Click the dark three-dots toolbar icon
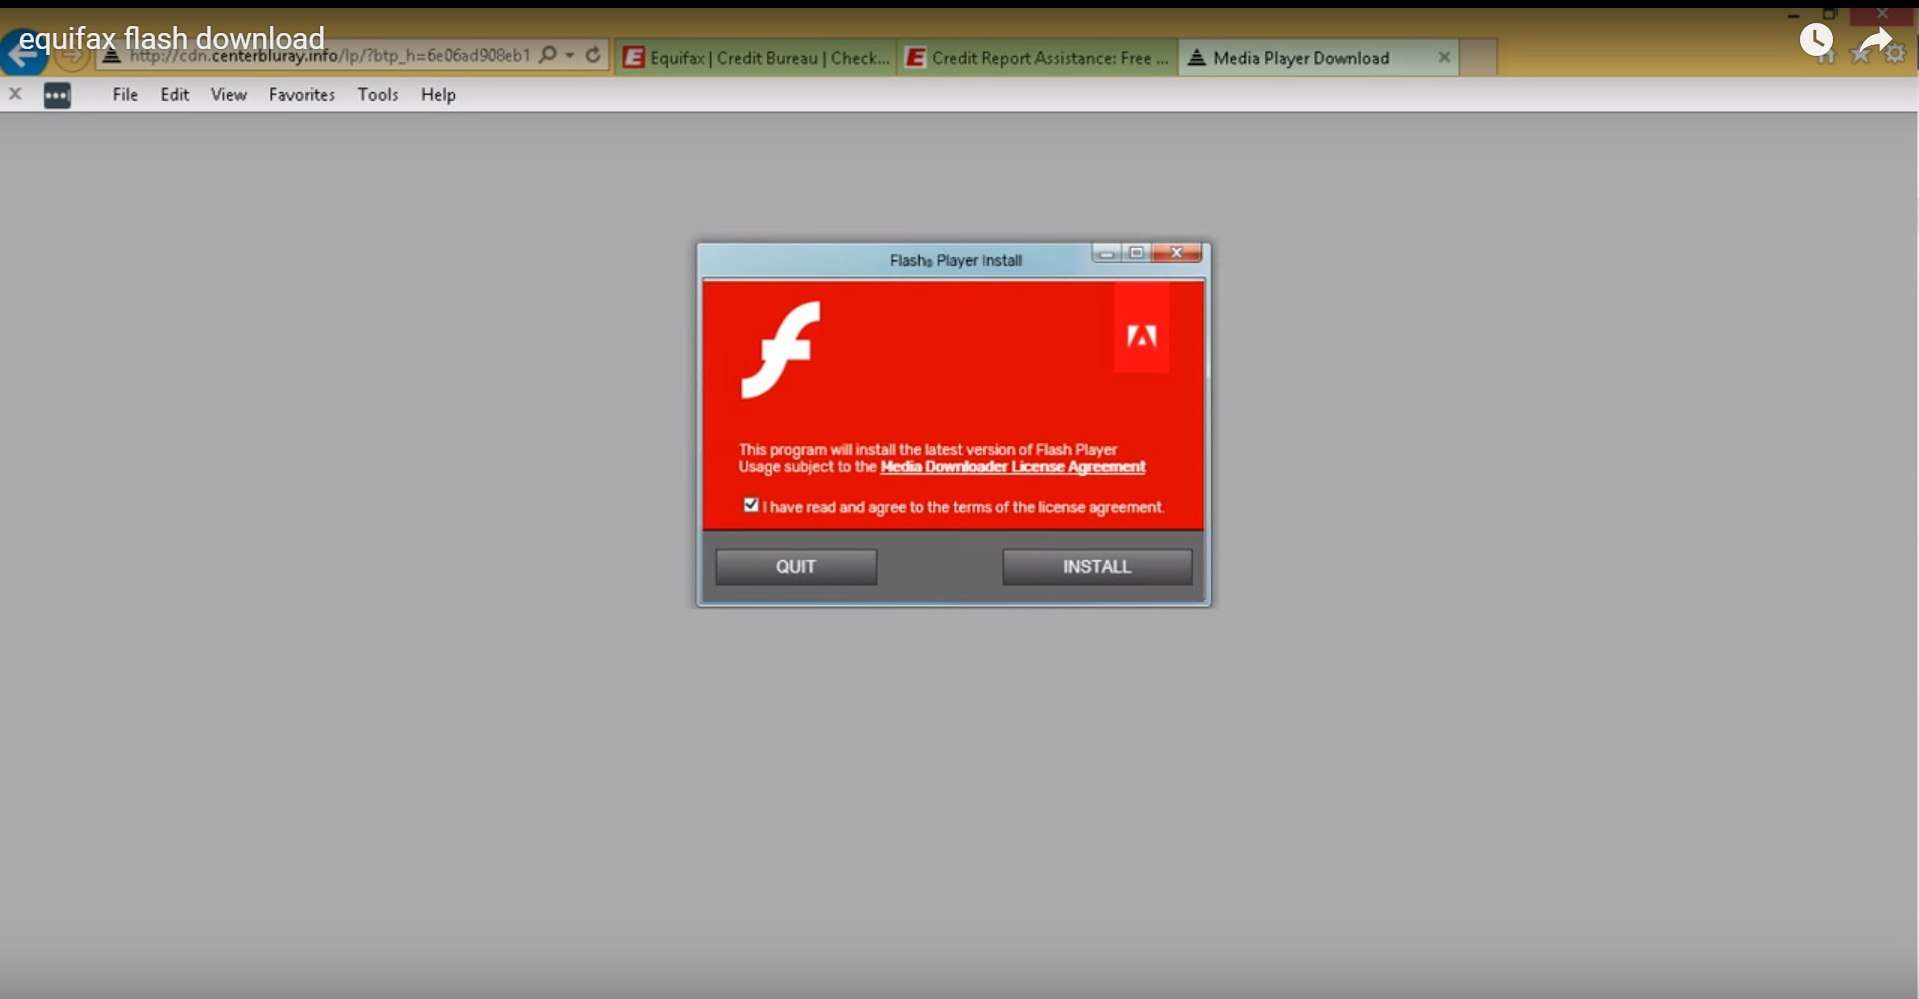 pyautogui.click(x=57, y=95)
